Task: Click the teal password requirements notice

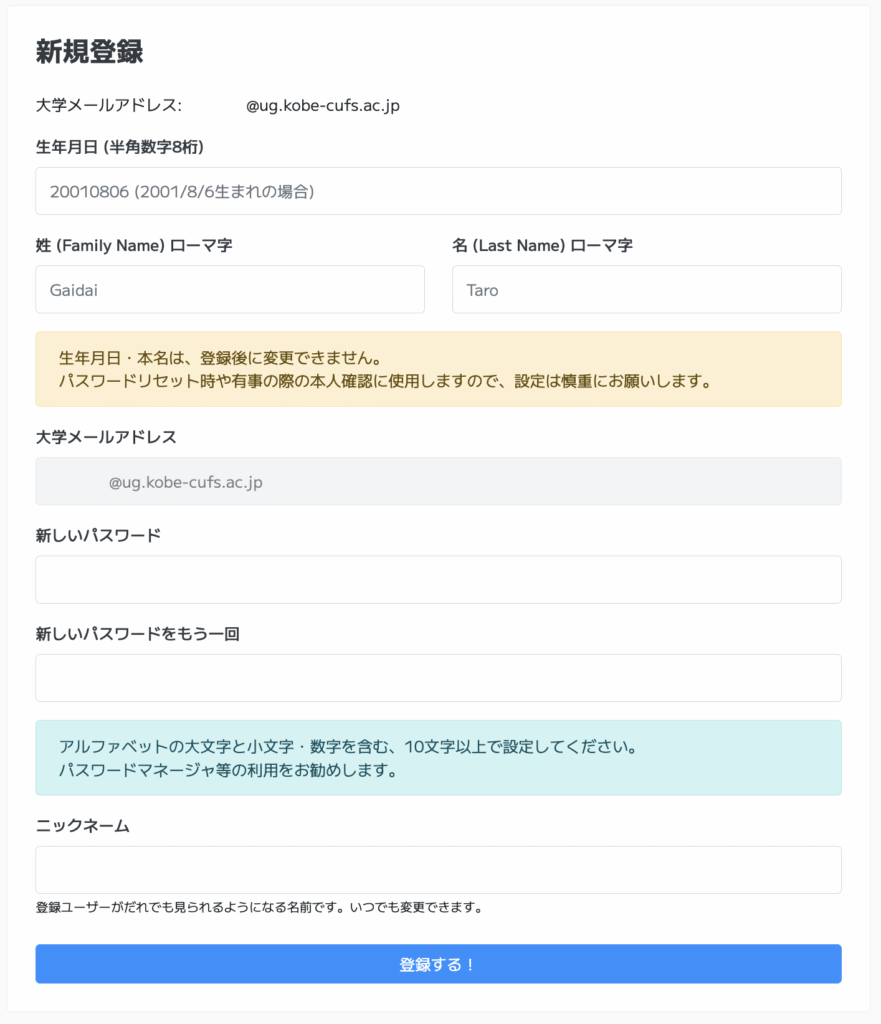Action: 438,758
